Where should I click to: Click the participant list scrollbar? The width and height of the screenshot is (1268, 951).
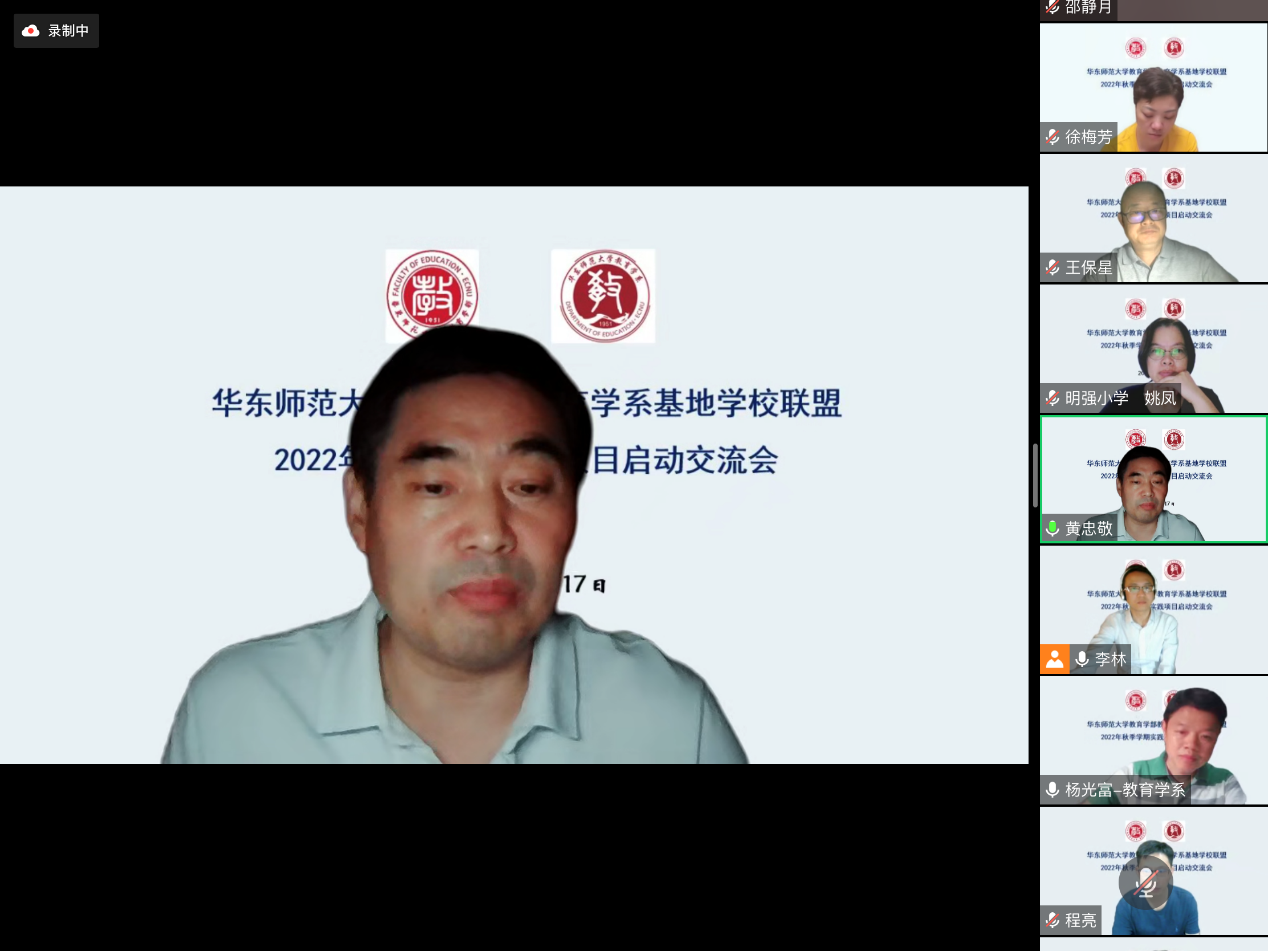pyautogui.click(x=1035, y=475)
